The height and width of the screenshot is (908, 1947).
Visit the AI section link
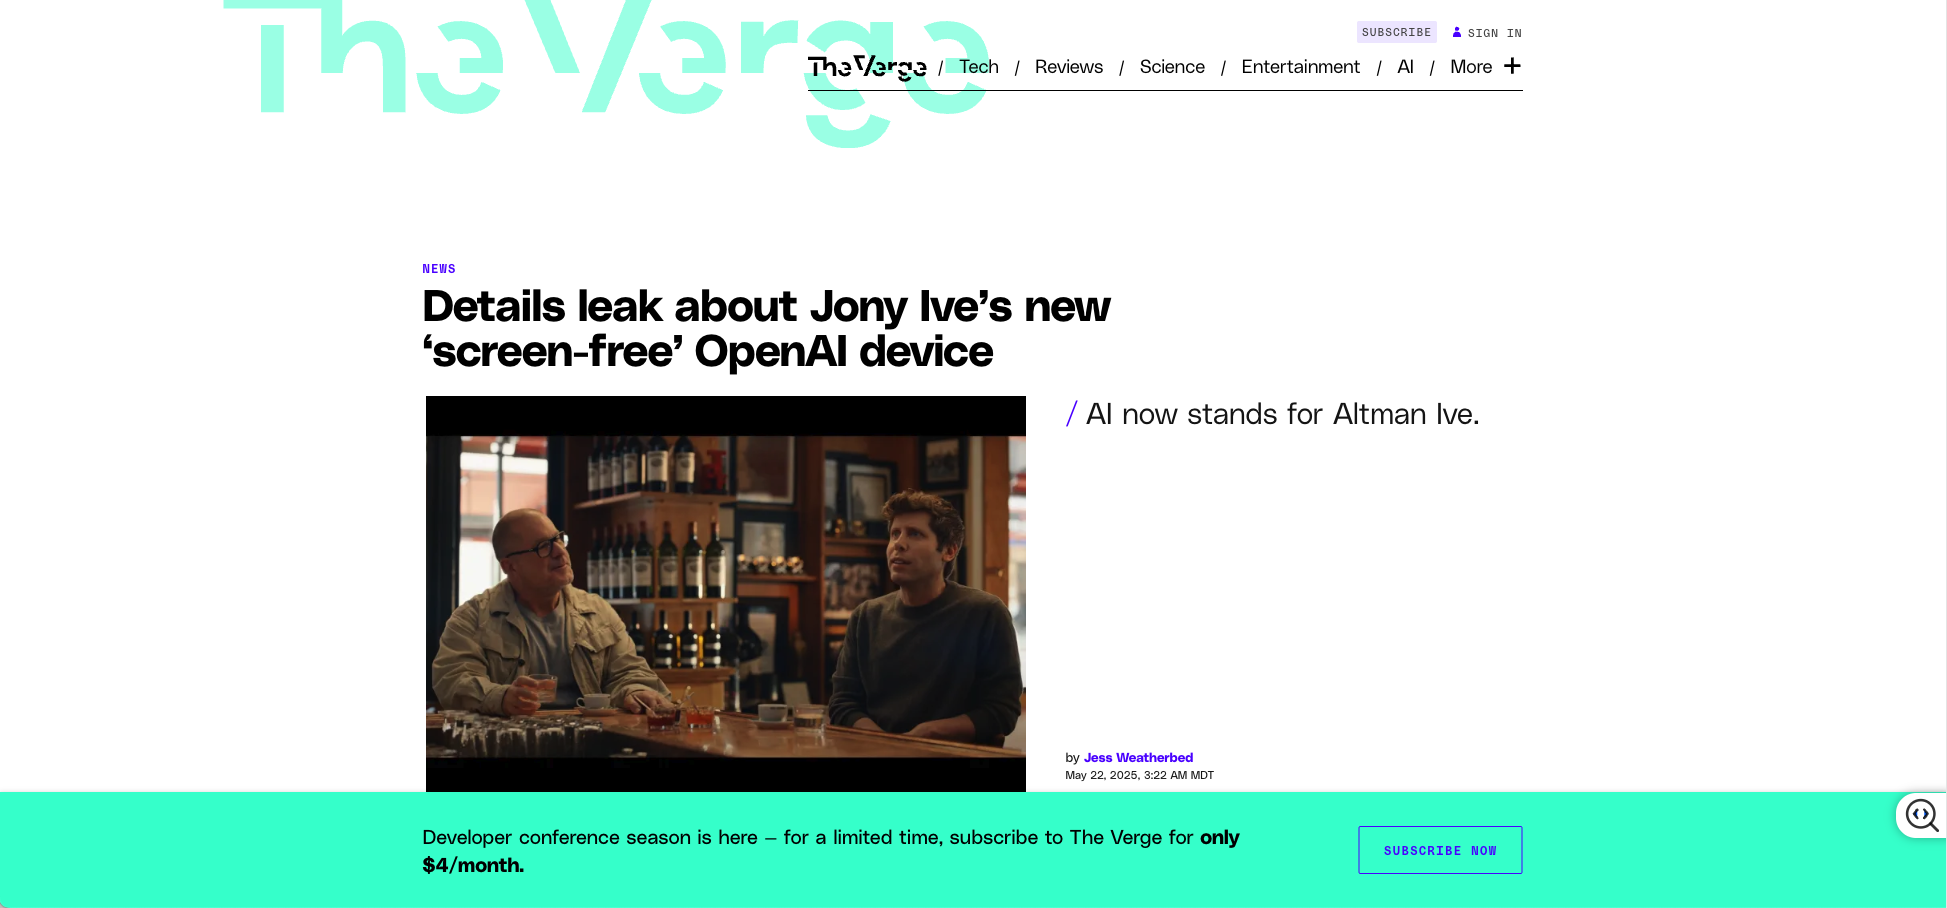pos(1405,67)
